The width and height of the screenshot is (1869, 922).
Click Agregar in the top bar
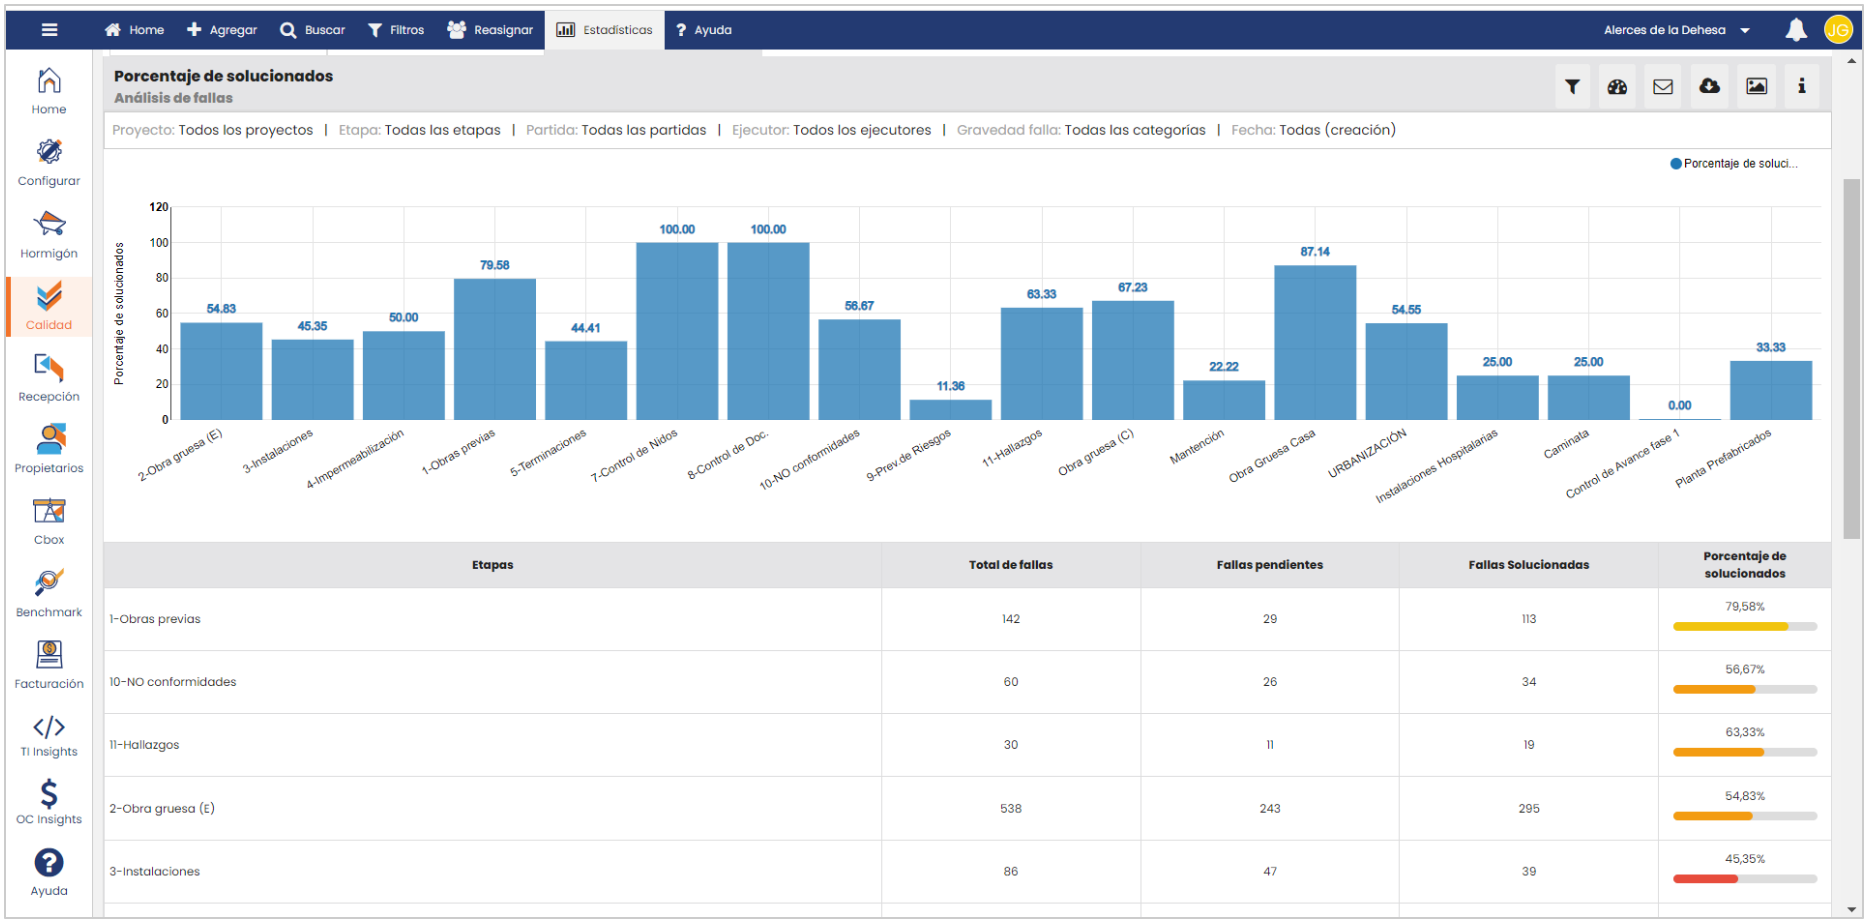tap(222, 30)
